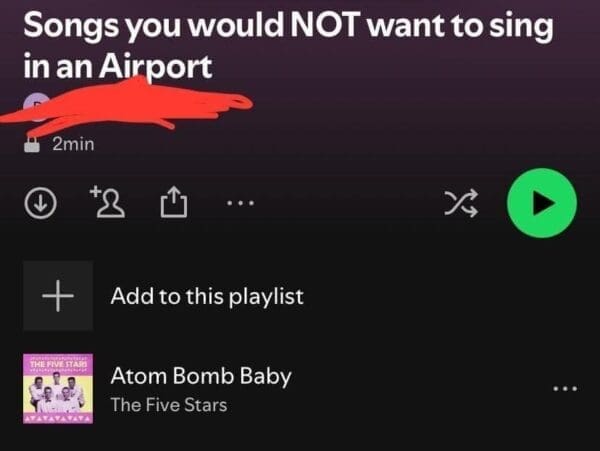Viewport: 600px width, 451px height.
Task: Open the share sheet icon
Action: point(174,202)
